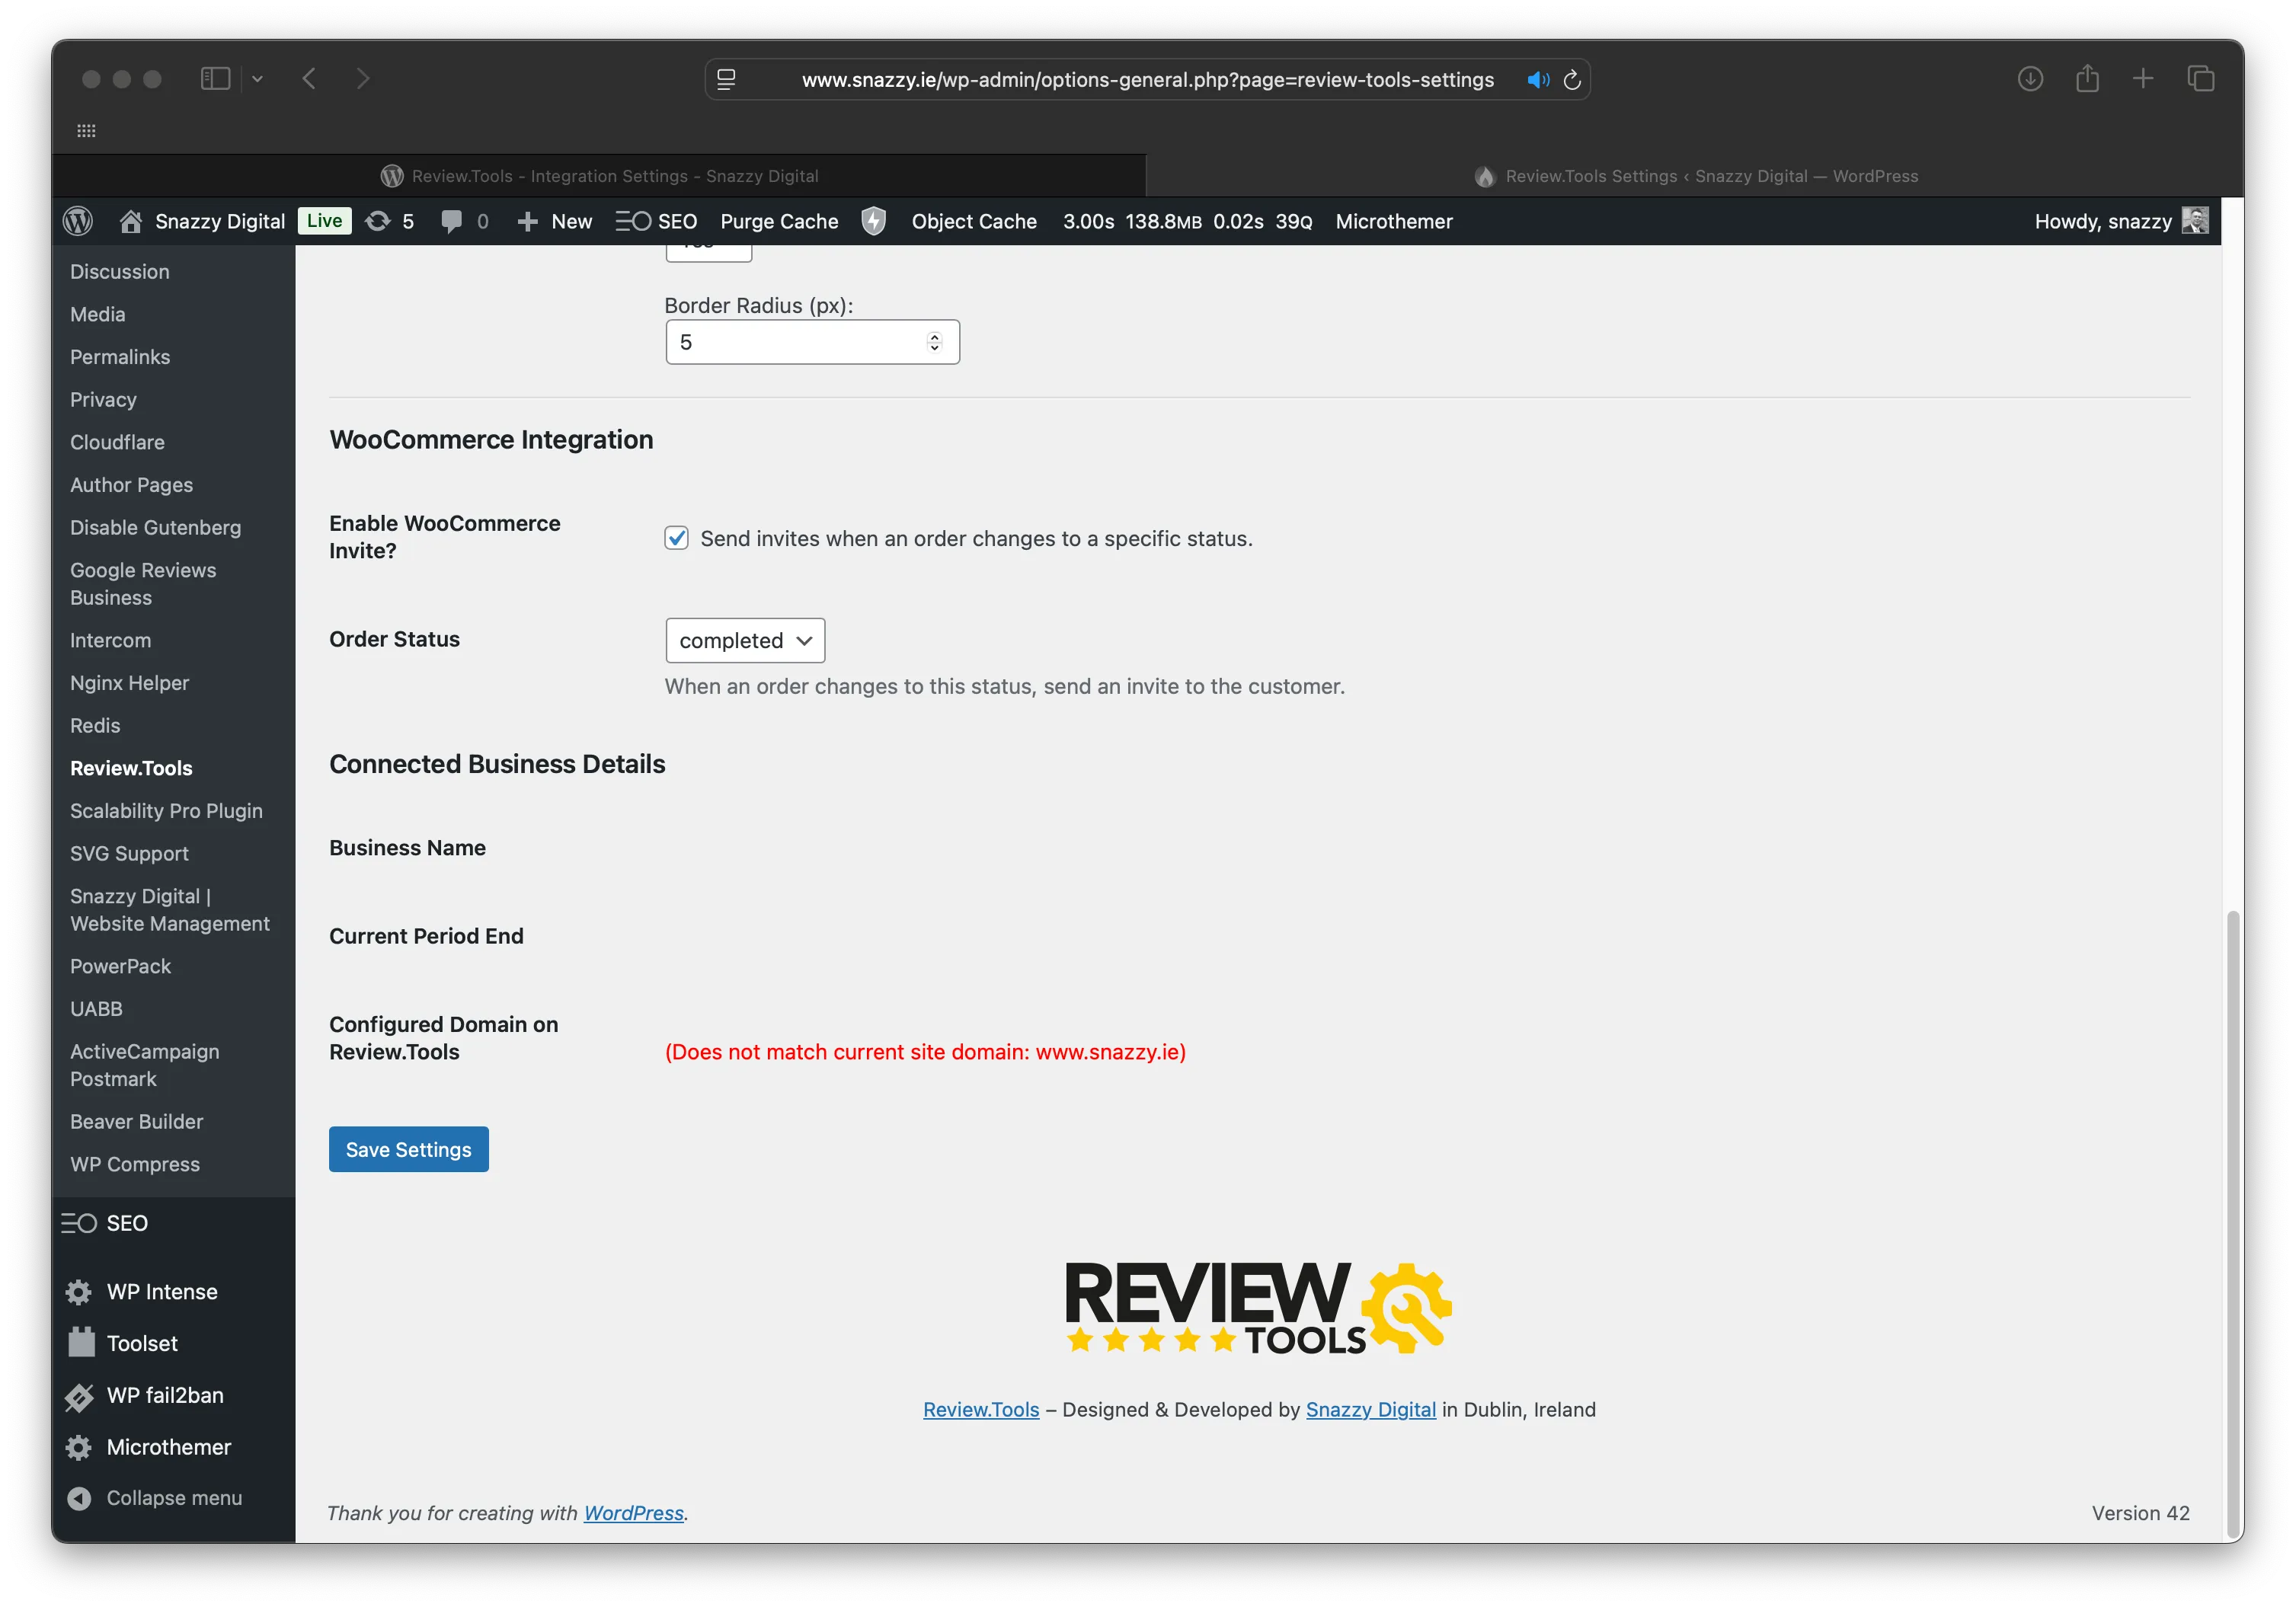
Task: Click the shield icon beside Purge Cache
Action: click(874, 221)
